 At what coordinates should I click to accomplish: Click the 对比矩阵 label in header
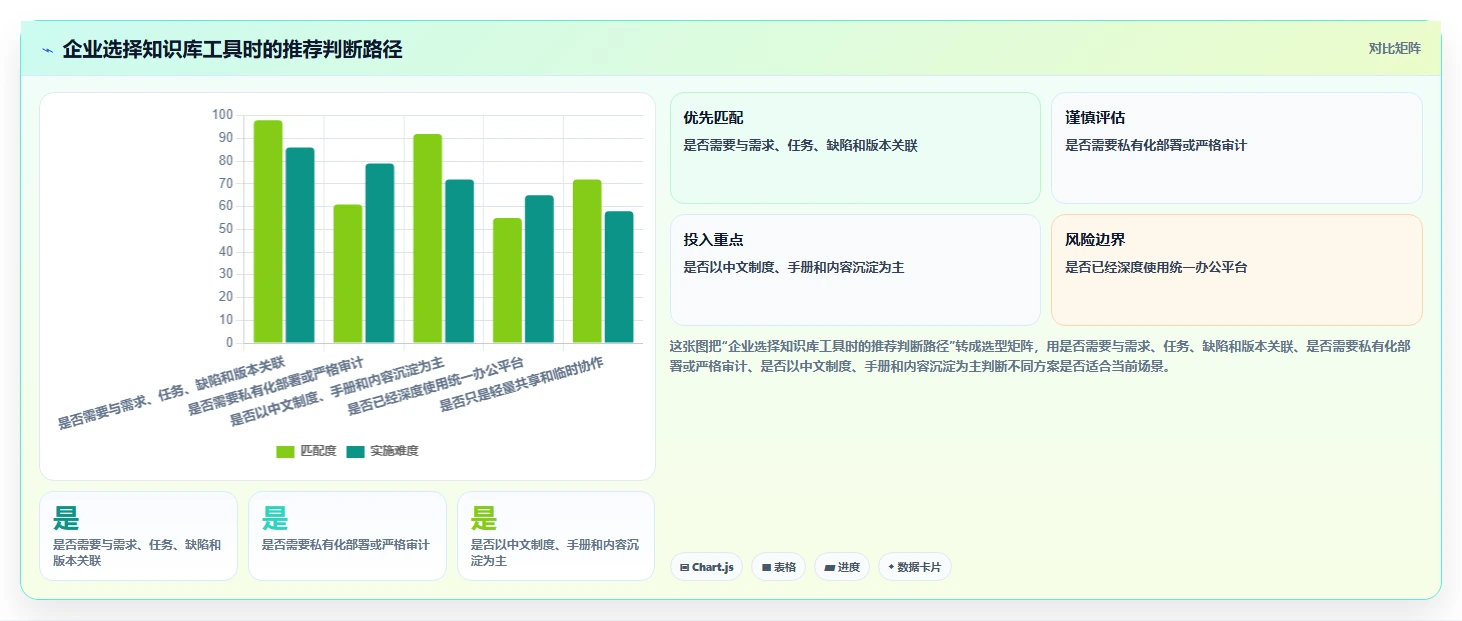click(1394, 48)
